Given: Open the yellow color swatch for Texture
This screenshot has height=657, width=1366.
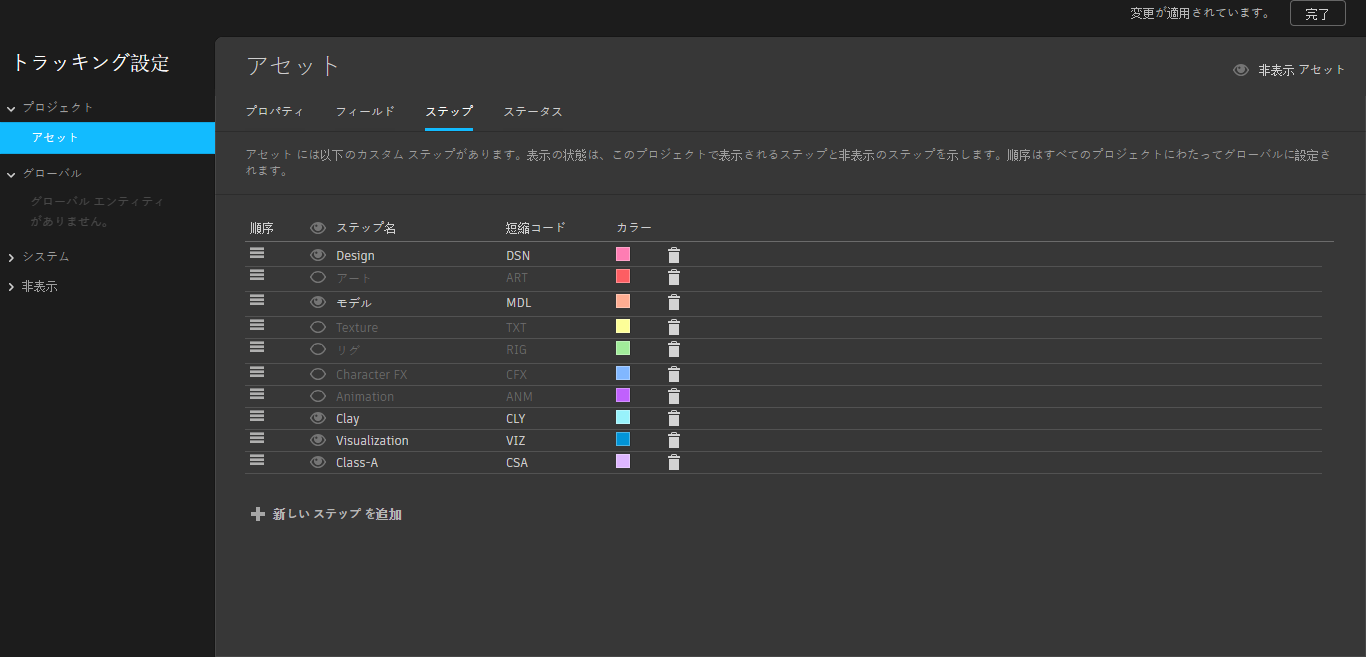Looking at the screenshot, I should [x=623, y=326].
